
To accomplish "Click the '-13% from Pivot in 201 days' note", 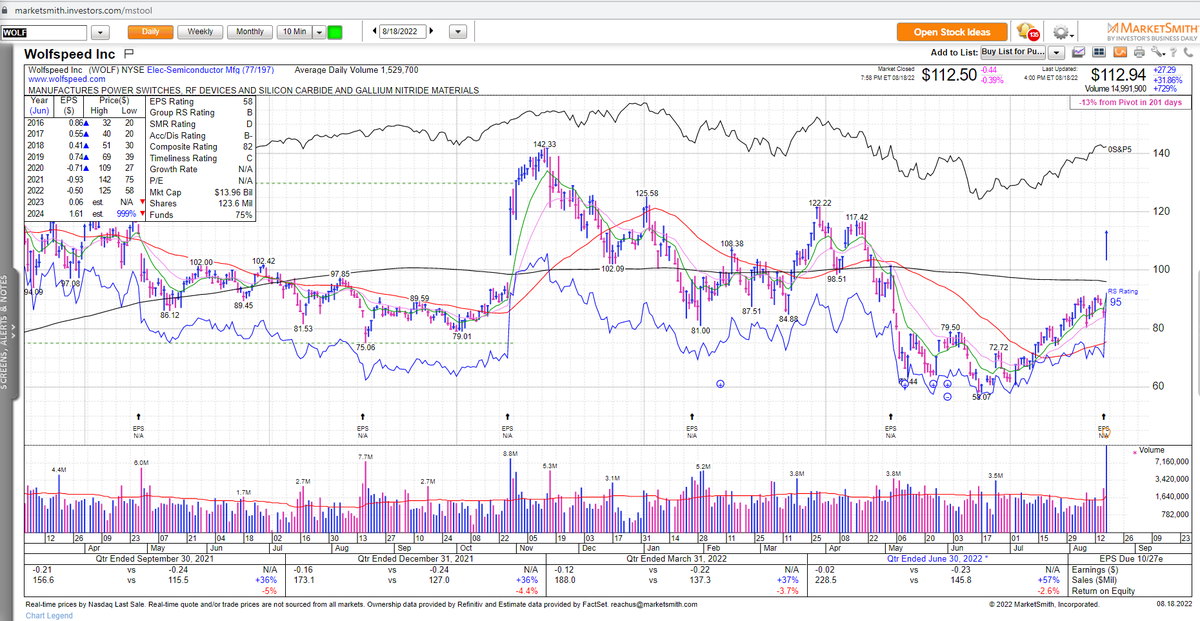I will tap(1132, 102).
